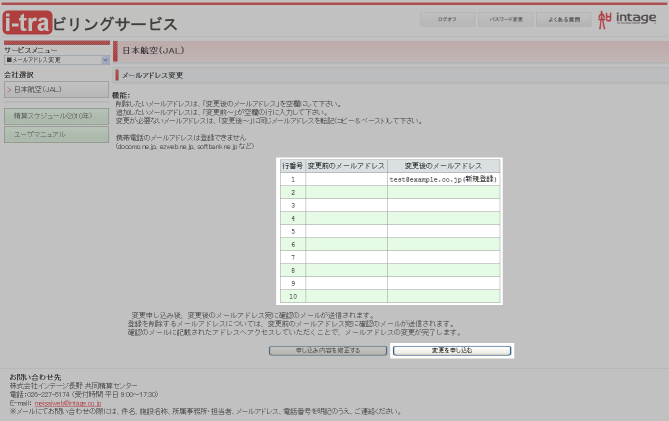Viewport: 669px width, 421px height.
Task: Click the 日本航空(JAL) page heading
Action: [153, 50]
